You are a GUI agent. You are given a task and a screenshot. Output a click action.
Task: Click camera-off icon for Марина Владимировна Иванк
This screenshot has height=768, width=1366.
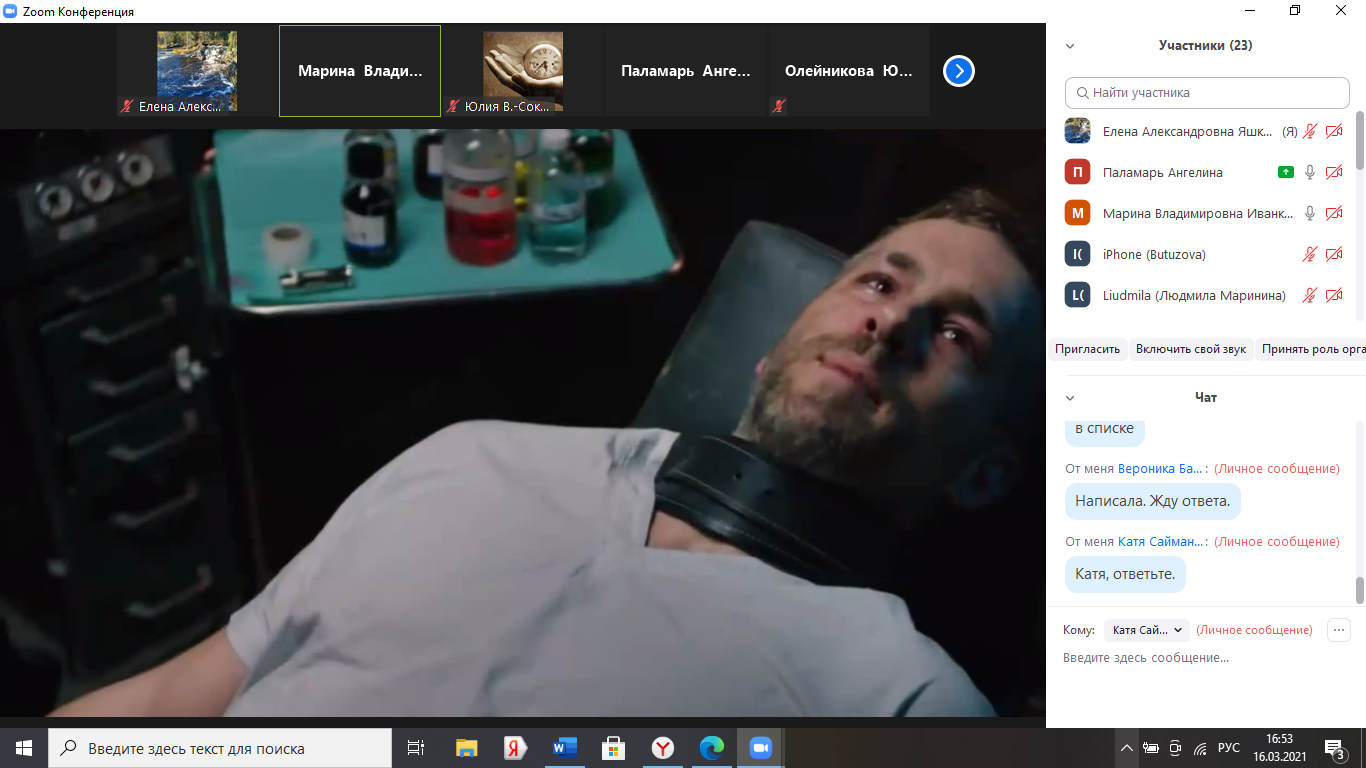[1334, 213]
